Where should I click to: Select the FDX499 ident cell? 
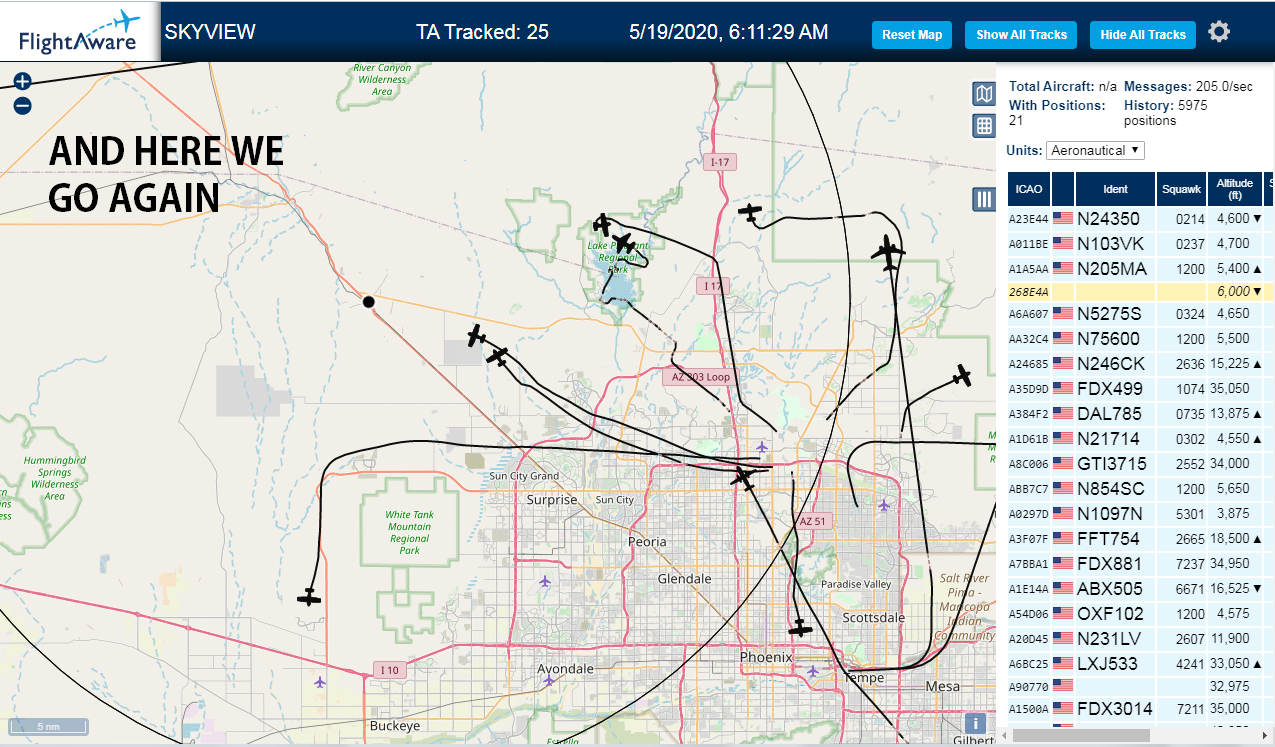(x=1115, y=388)
